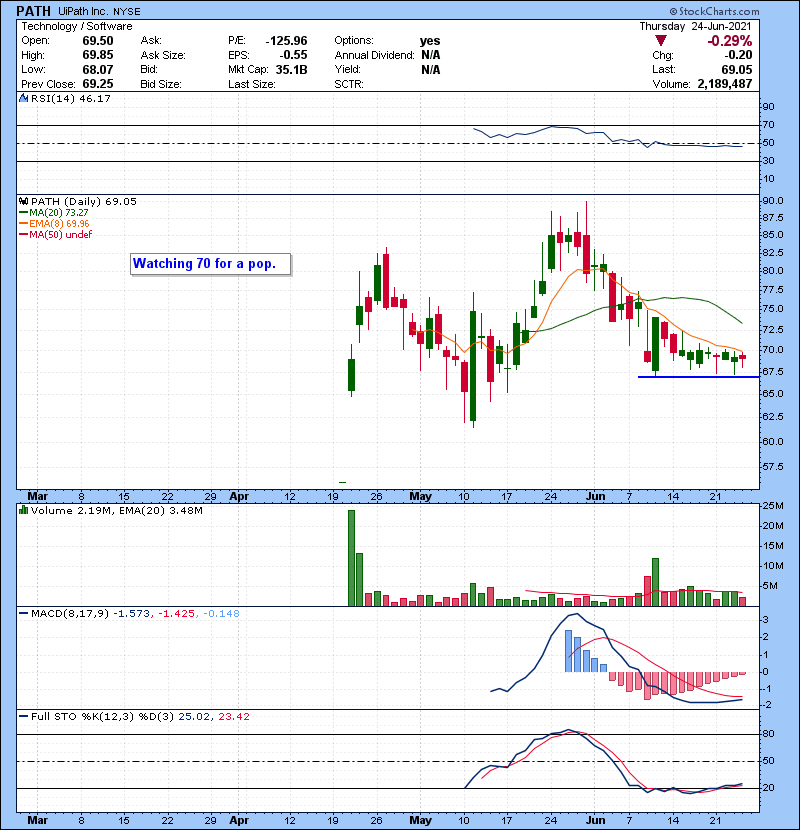Click the Chg value -0.20
Image resolution: width=800 pixels, height=830 pixels.
[738, 55]
